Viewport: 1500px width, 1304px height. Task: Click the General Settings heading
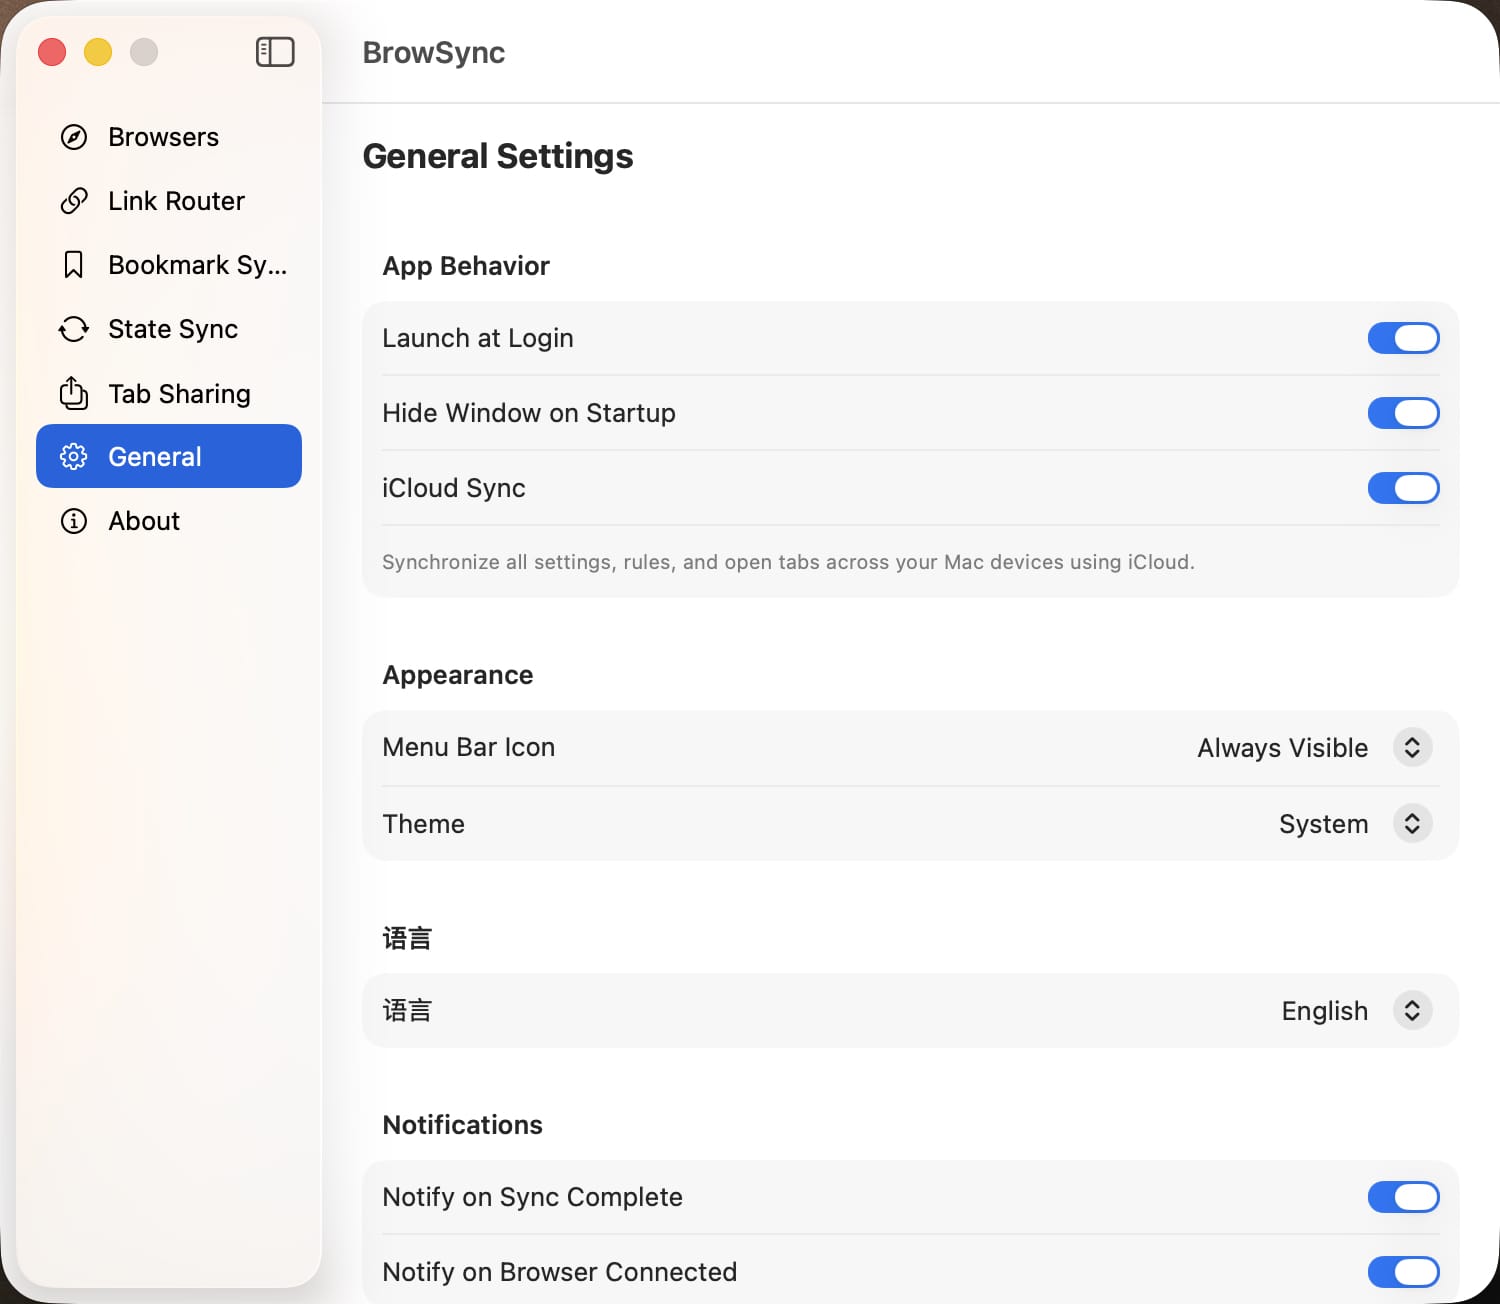pyautogui.click(x=498, y=156)
